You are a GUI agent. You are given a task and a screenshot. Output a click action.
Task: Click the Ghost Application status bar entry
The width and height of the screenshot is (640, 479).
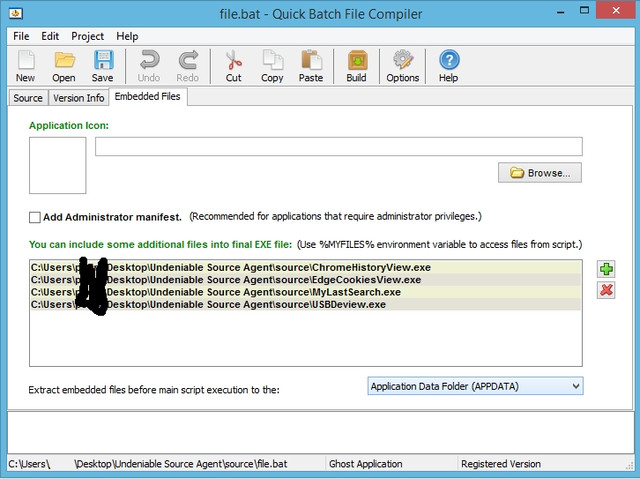click(366, 464)
